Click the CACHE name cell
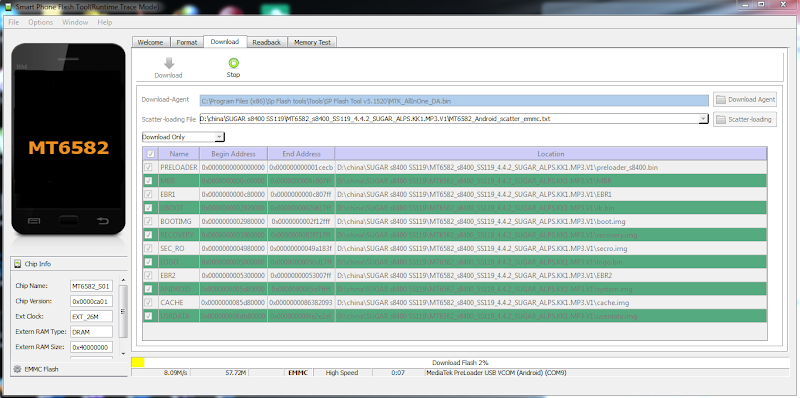This screenshot has width=800, height=398. 179,303
